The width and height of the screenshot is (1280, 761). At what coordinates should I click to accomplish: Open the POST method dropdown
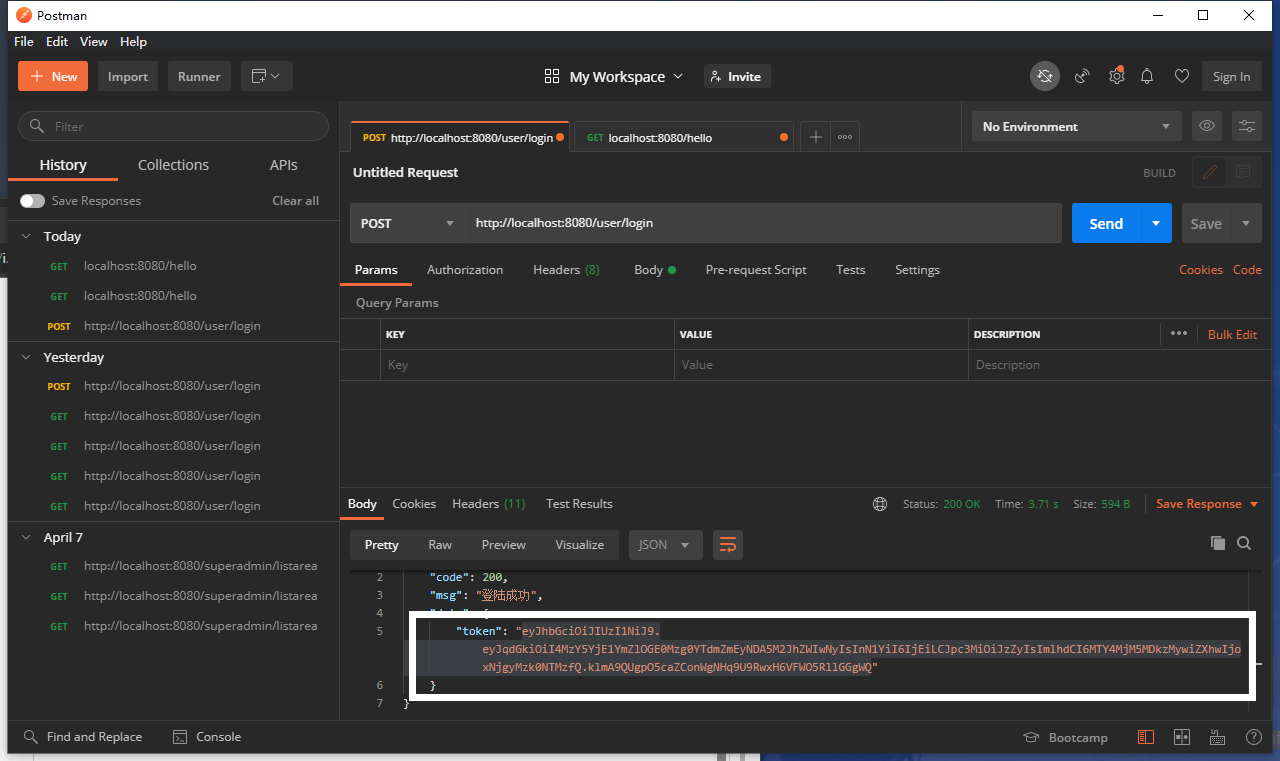[x=407, y=223]
